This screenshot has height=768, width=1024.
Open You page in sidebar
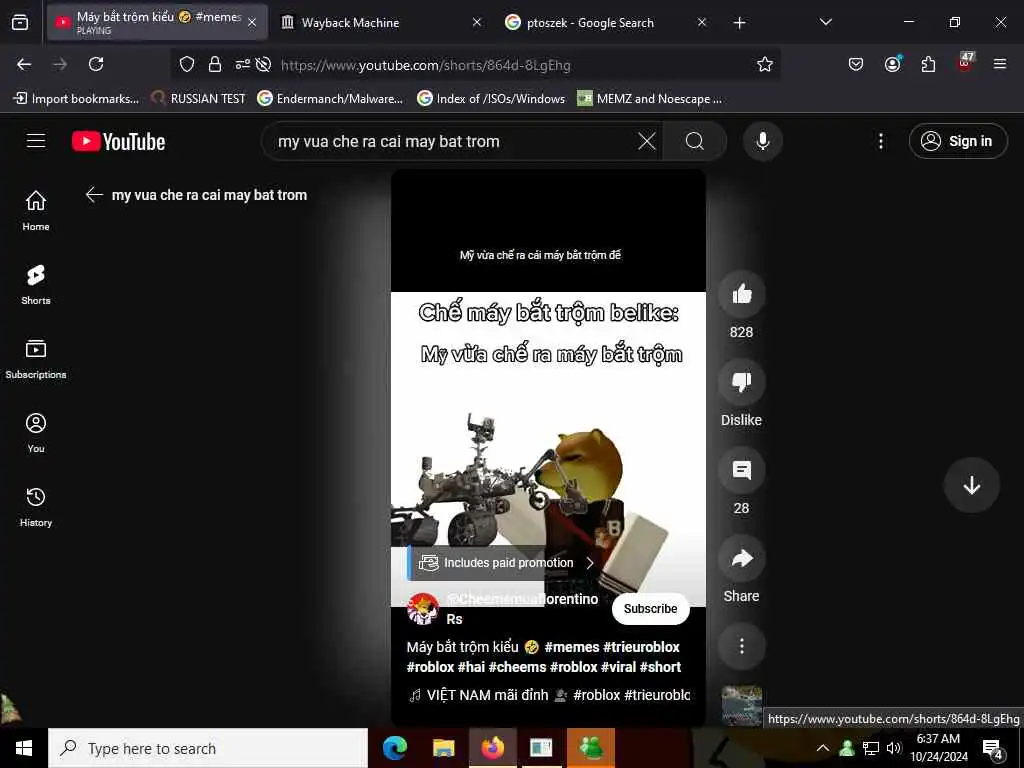tap(36, 432)
